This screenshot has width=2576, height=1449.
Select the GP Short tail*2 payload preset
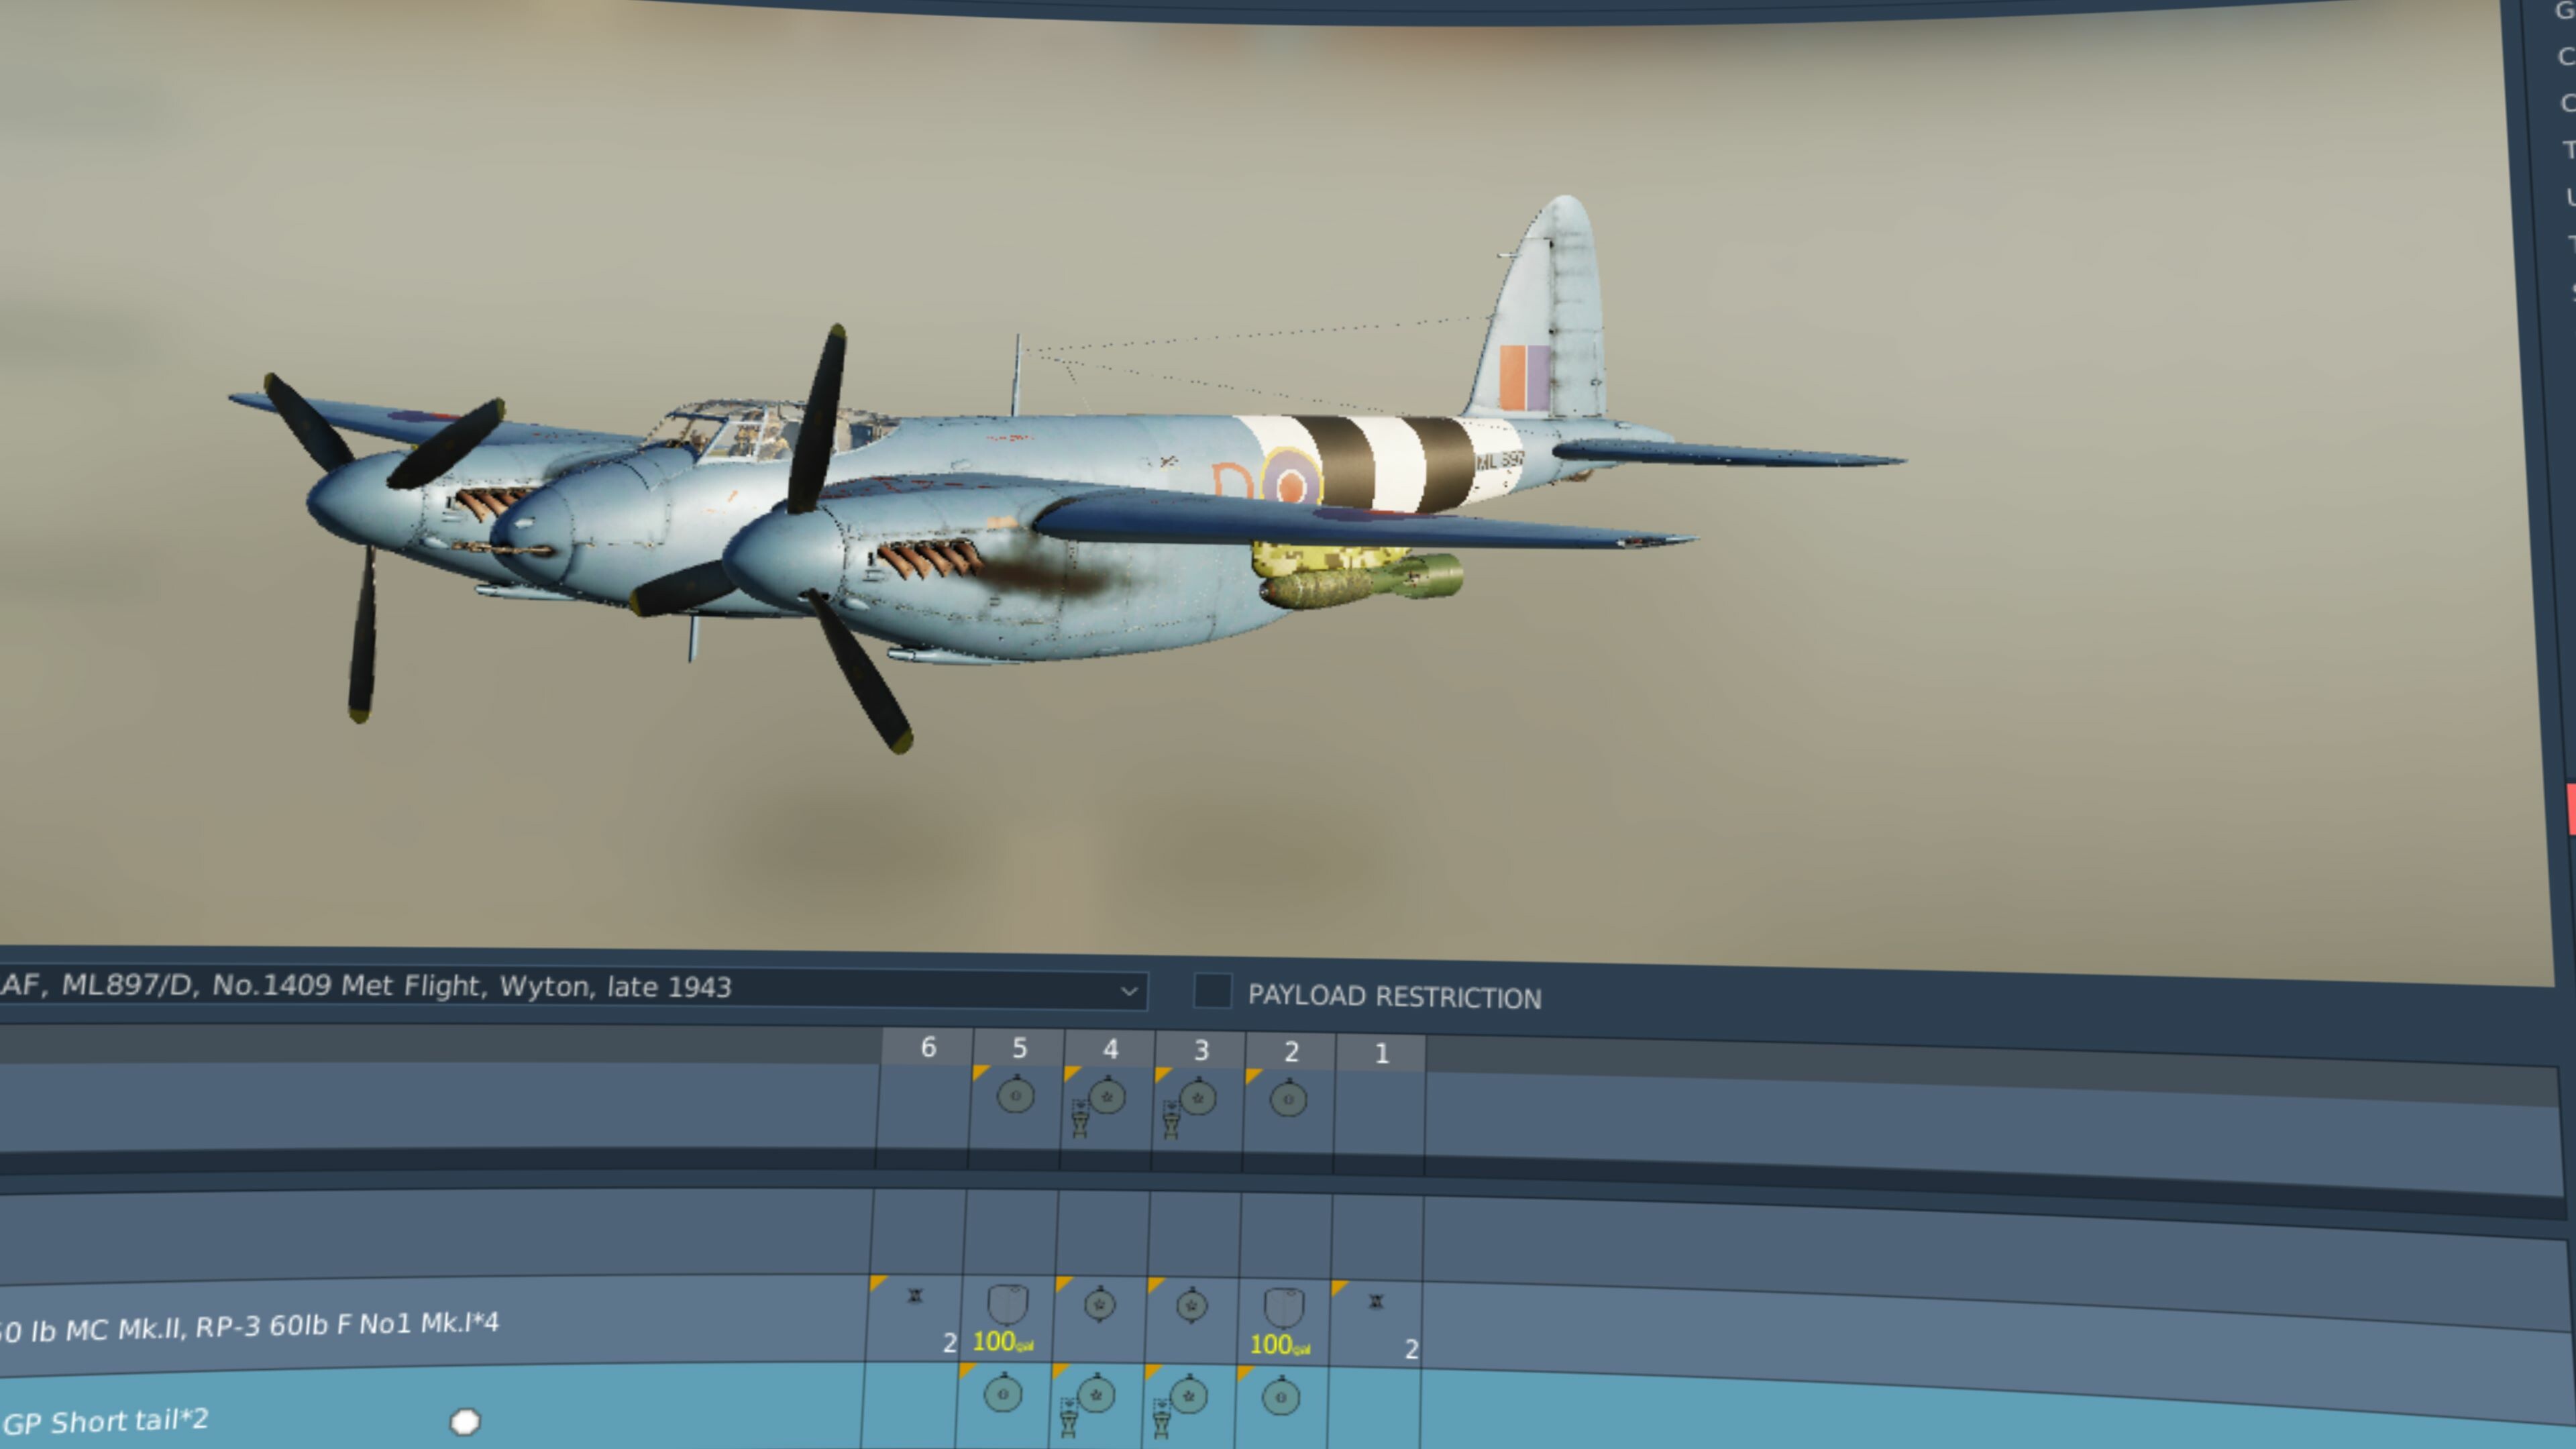105,1421
